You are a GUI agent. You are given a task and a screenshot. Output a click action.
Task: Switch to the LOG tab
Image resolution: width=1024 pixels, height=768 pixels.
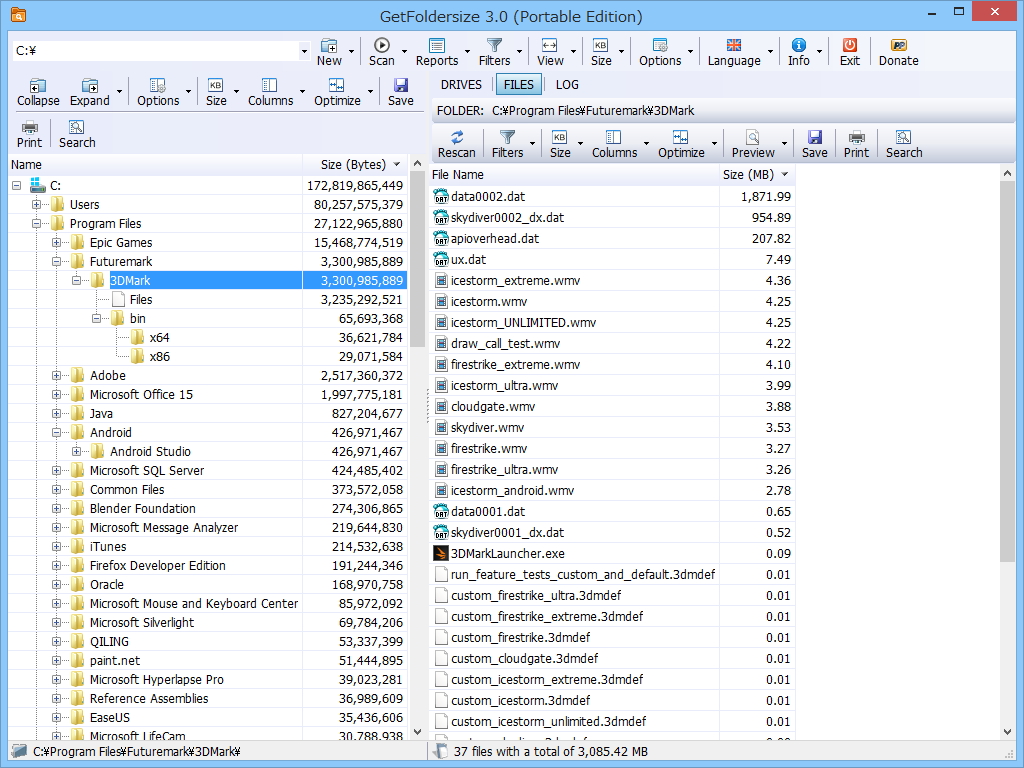coord(567,85)
